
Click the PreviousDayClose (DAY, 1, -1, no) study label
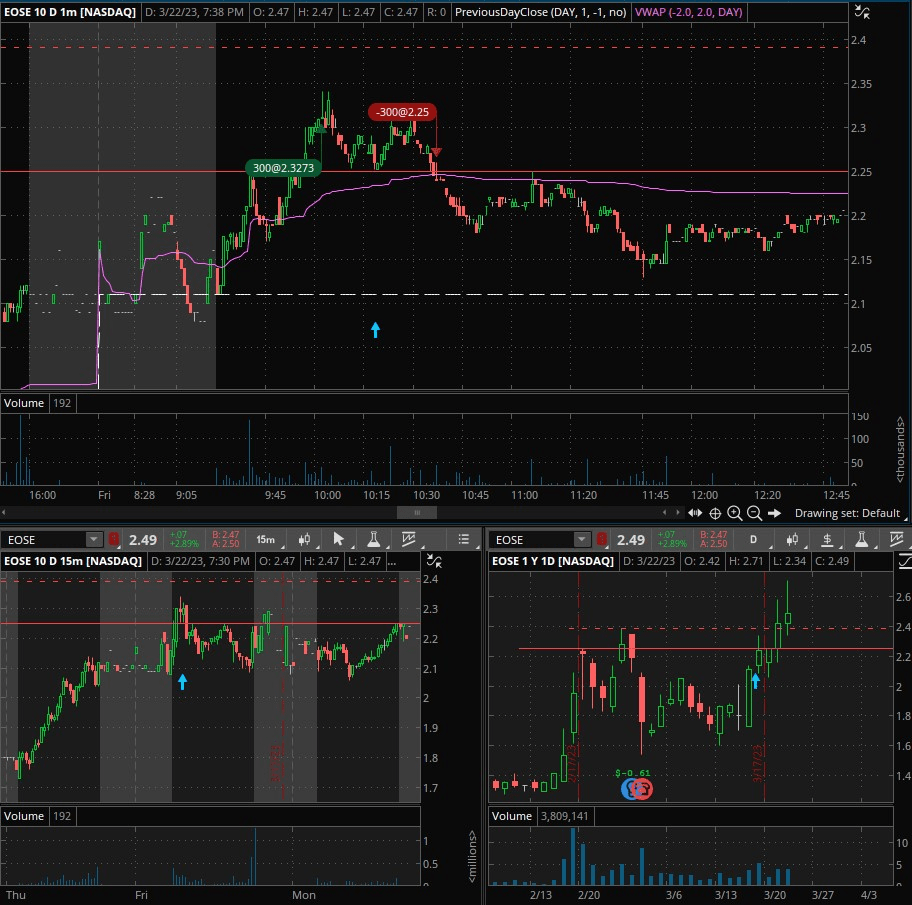(540, 12)
